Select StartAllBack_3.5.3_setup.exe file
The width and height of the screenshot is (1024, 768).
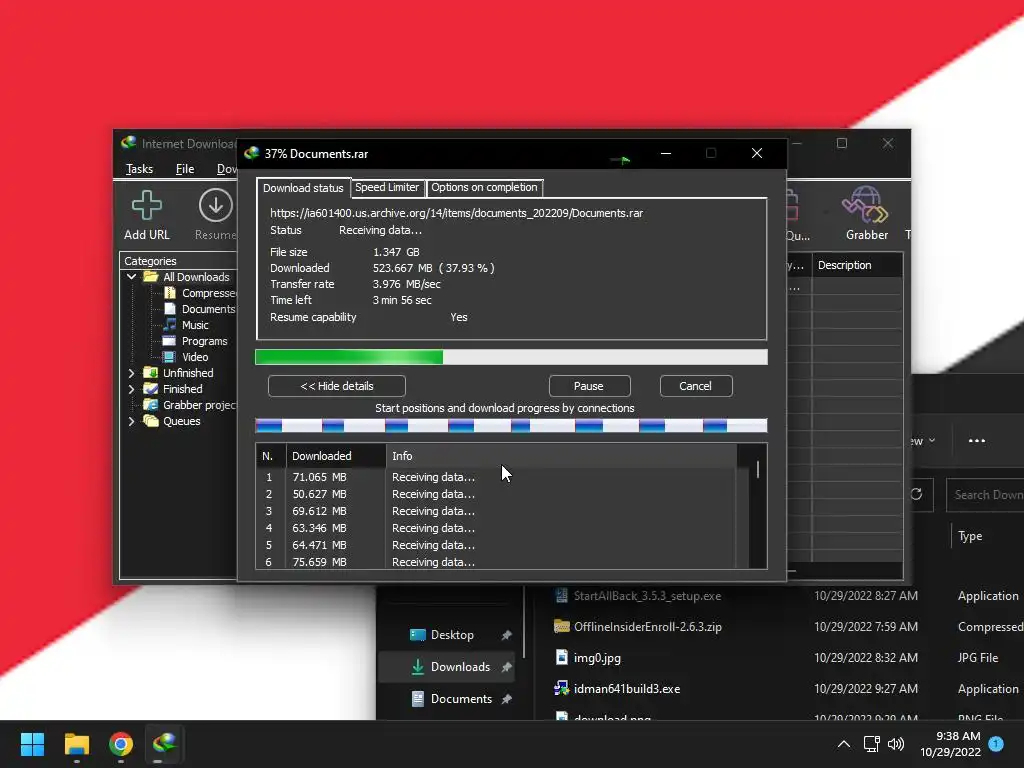pyautogui.click(x=647, y=596)
